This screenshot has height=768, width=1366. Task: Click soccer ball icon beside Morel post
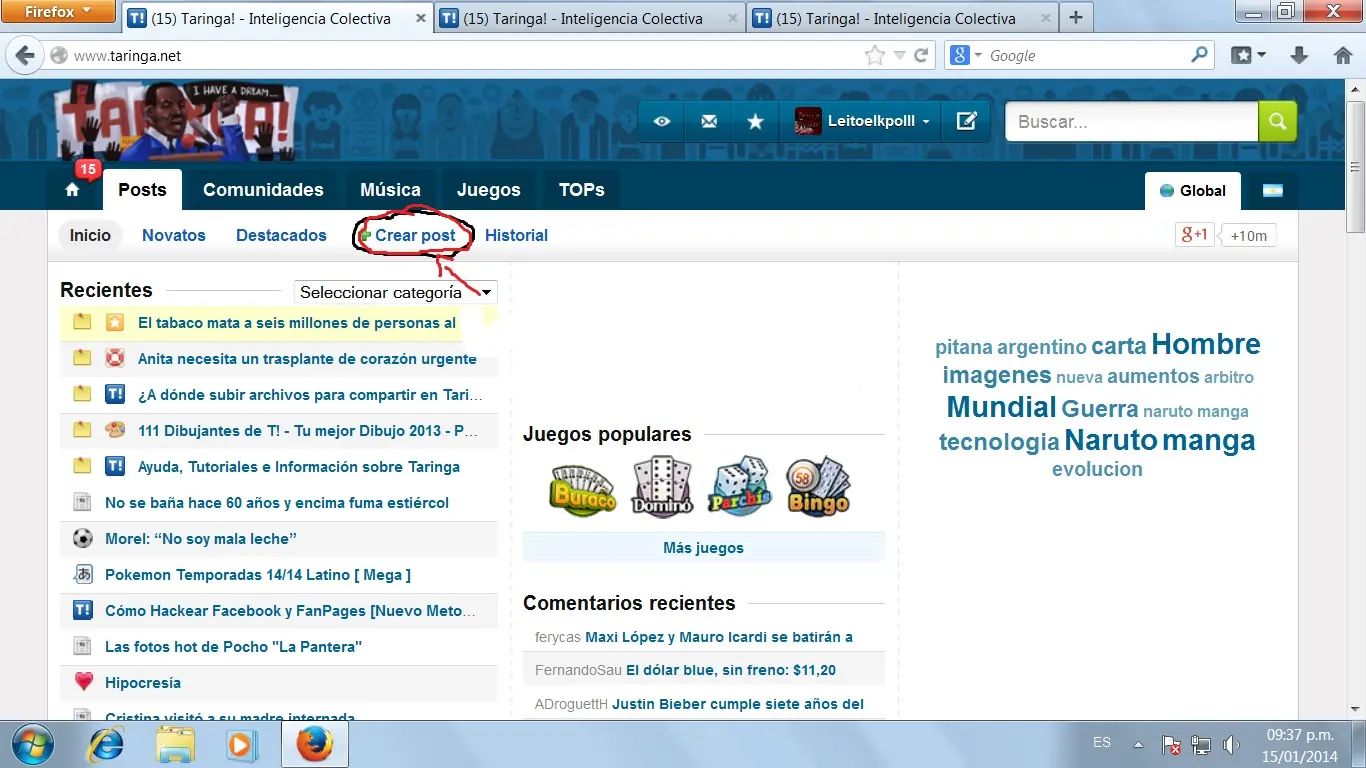(x=83, y=539)
